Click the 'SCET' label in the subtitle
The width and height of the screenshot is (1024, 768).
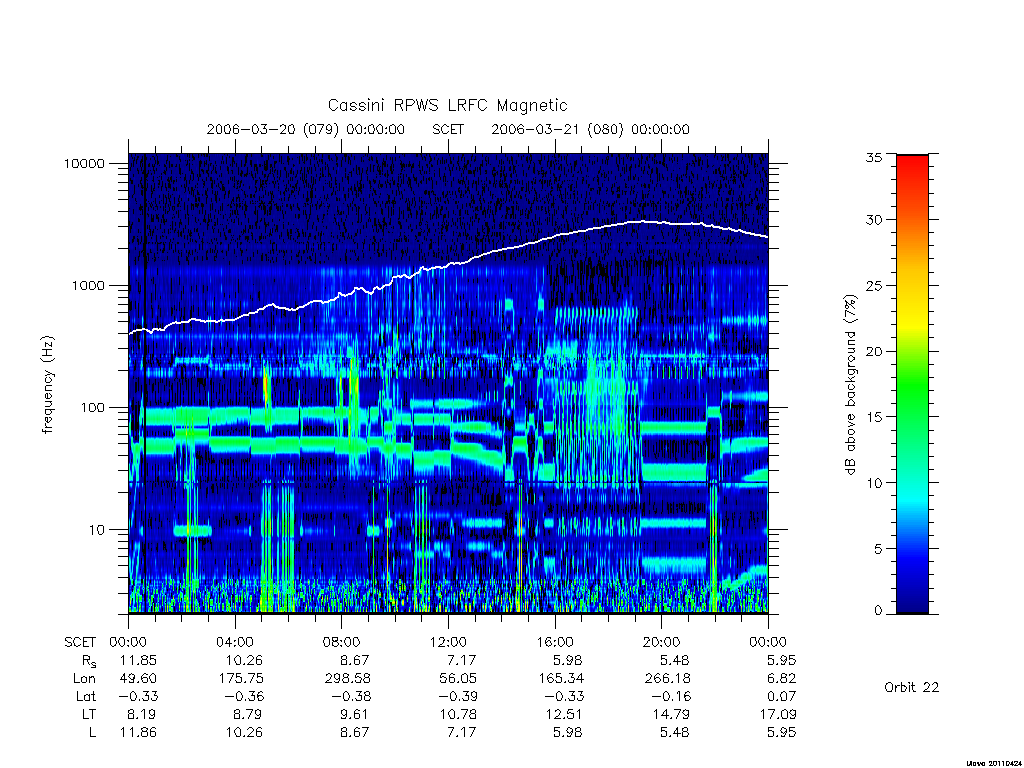tap(448, 129)
